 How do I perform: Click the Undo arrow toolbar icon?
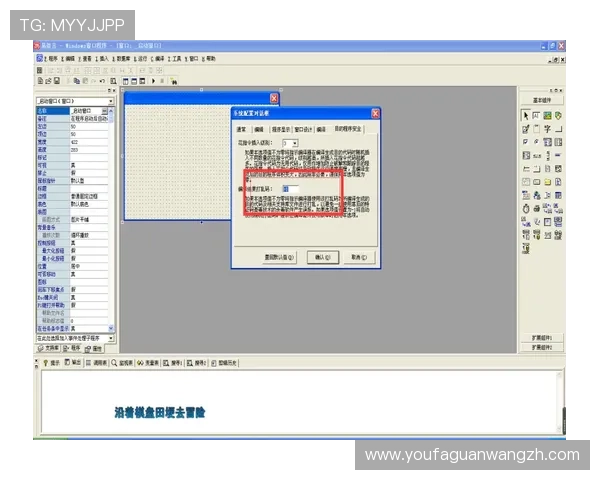tap(102, 81)
